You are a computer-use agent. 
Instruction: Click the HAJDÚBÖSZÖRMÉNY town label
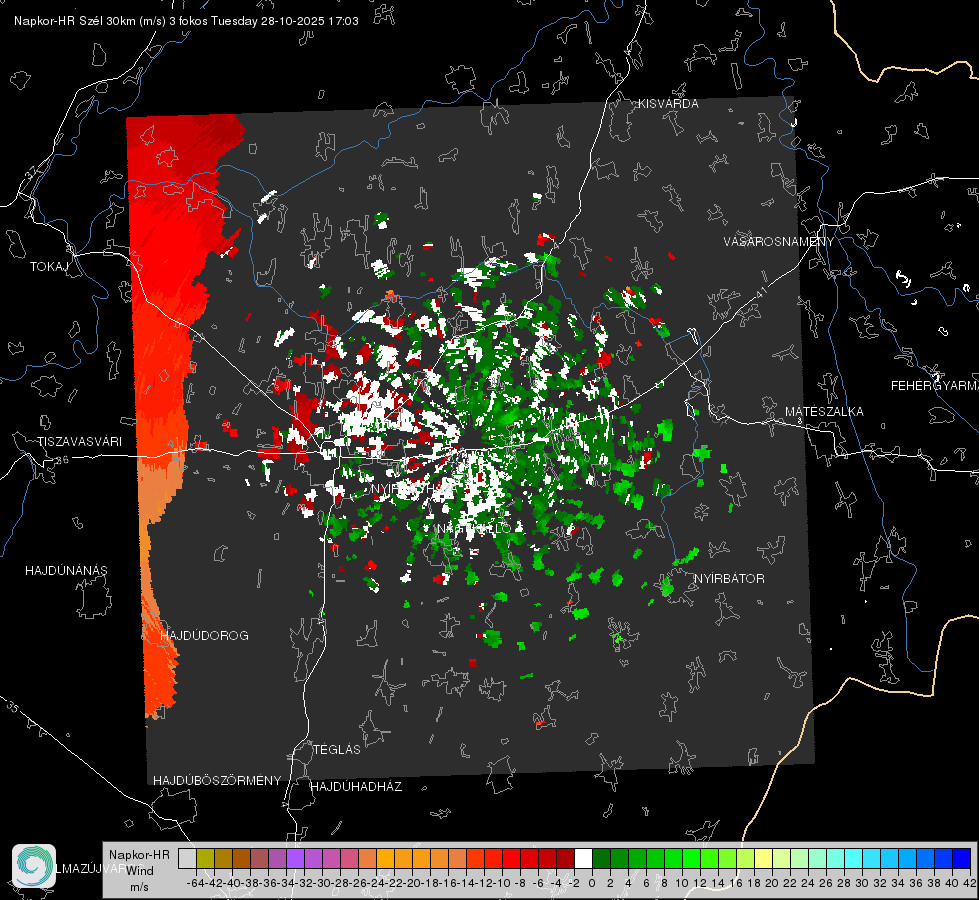pyautogui.click(x=217, y=780)
